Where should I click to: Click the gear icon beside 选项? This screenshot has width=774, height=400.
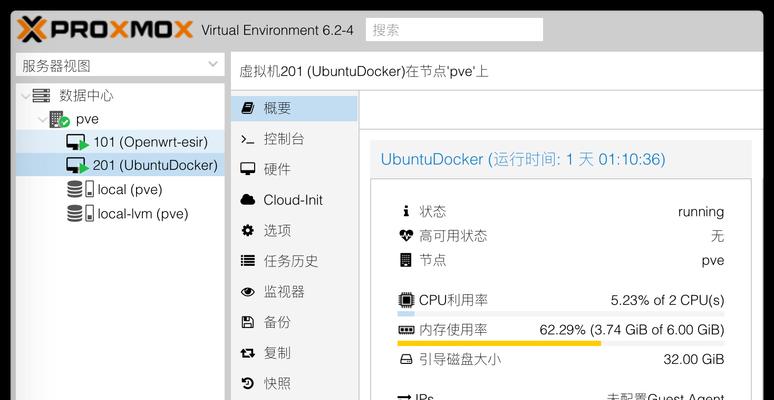tap(247, 230)
